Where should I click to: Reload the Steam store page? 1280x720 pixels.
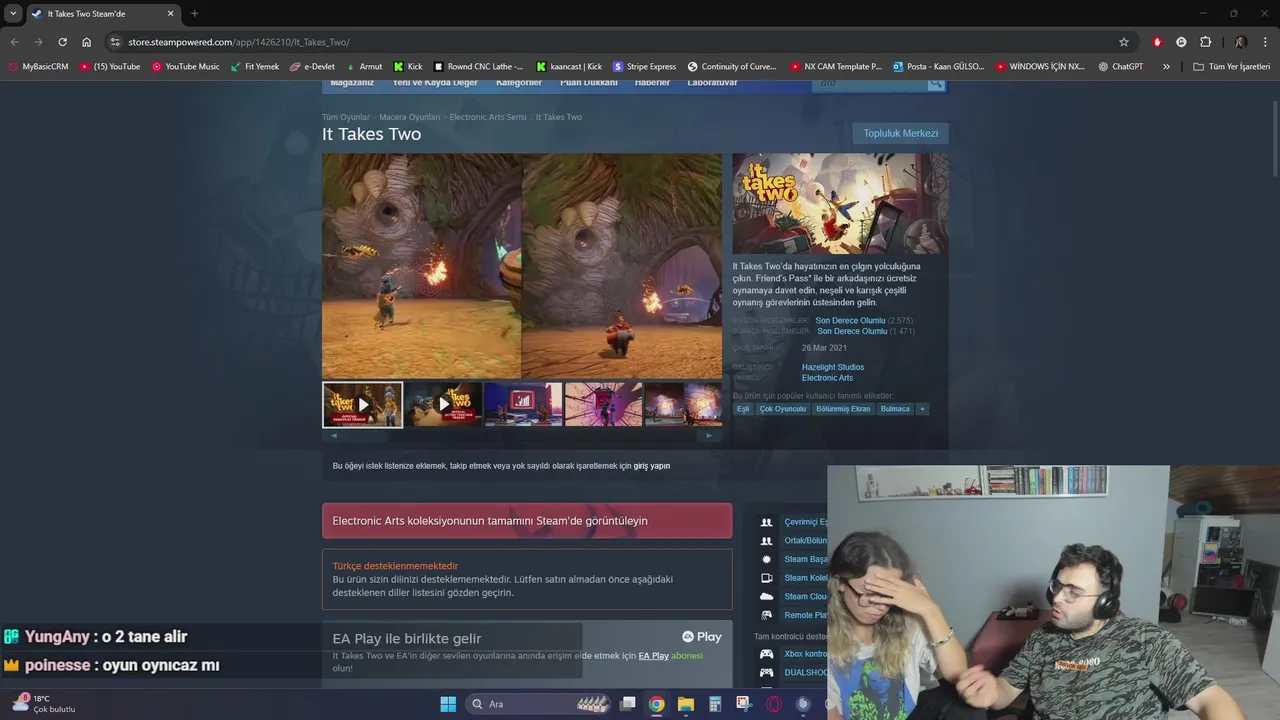coord(62,42)
